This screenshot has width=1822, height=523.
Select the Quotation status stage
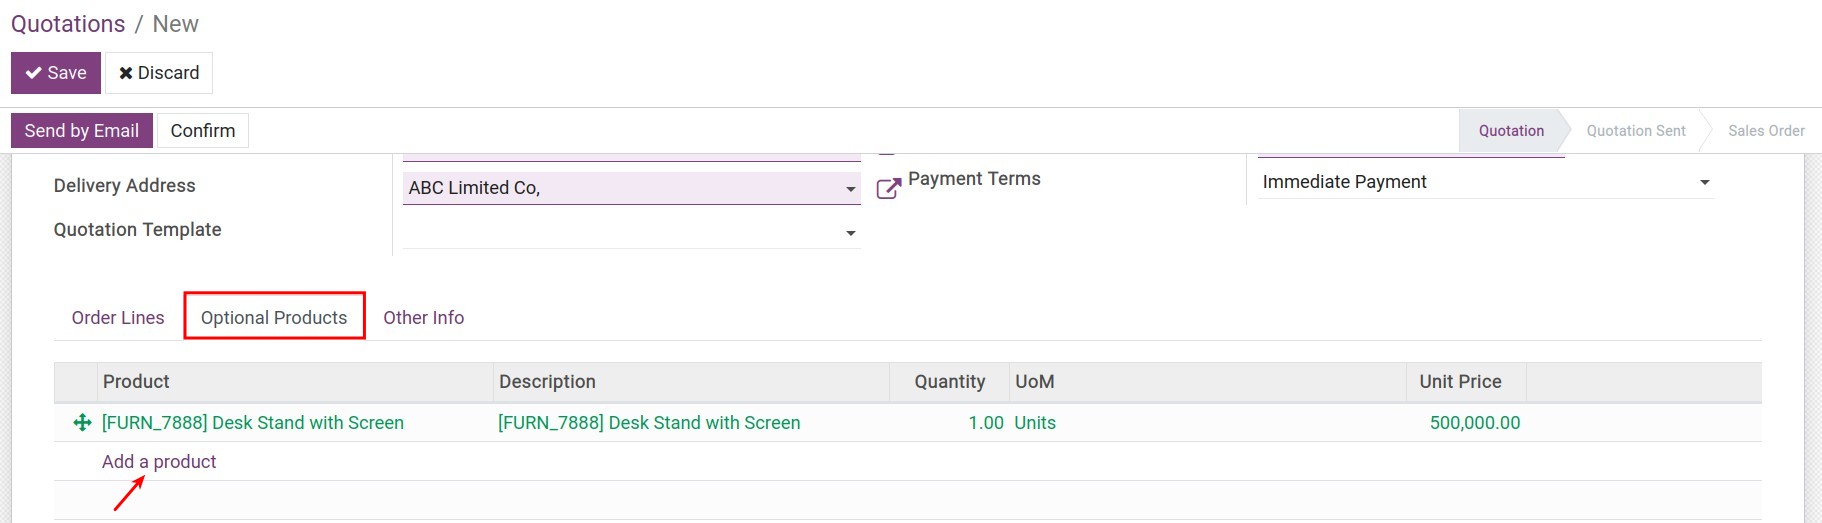click(1511, 131)
